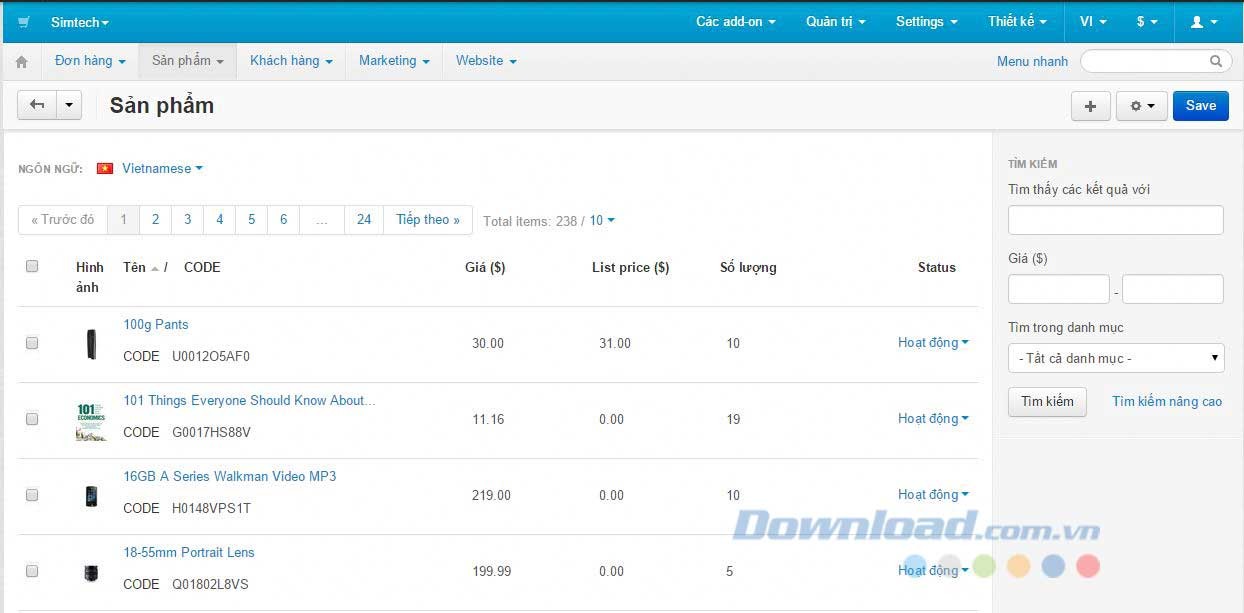1244x613 pixels.
Task: Click the Vietnam flag language icon
Action: [105, 169]
